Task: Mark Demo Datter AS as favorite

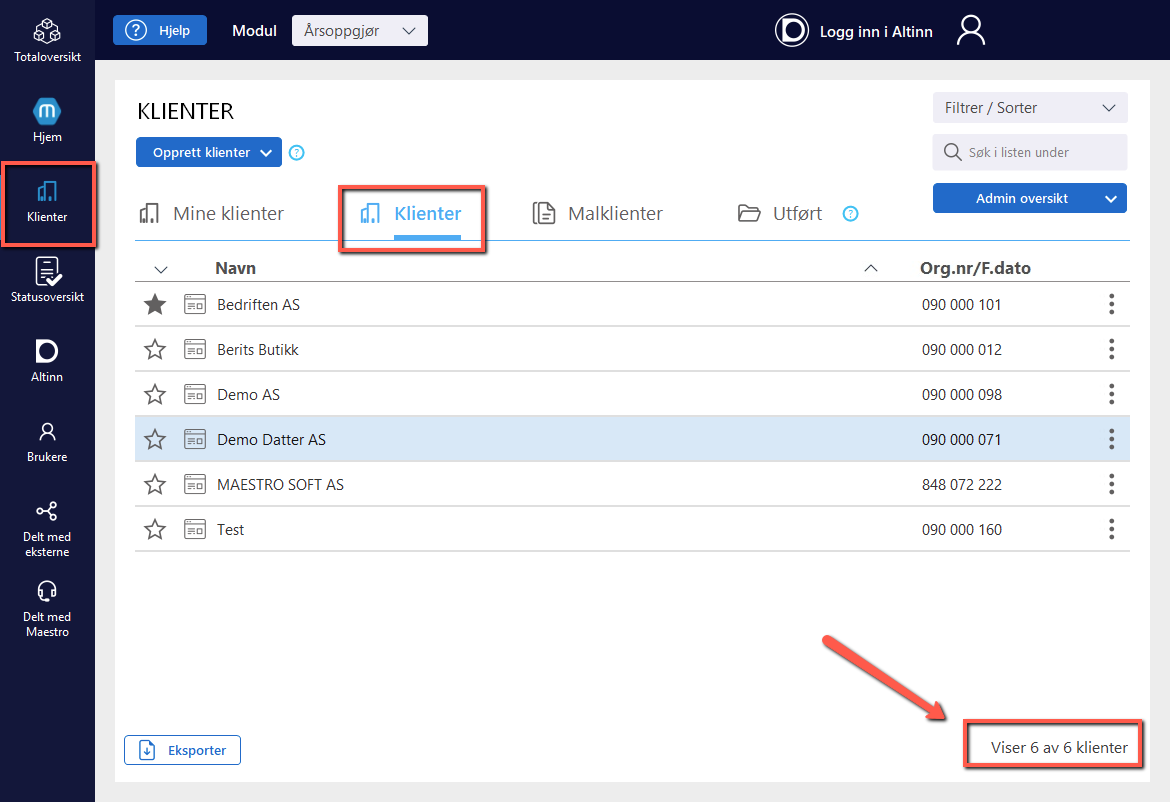Action: point(155,439)
